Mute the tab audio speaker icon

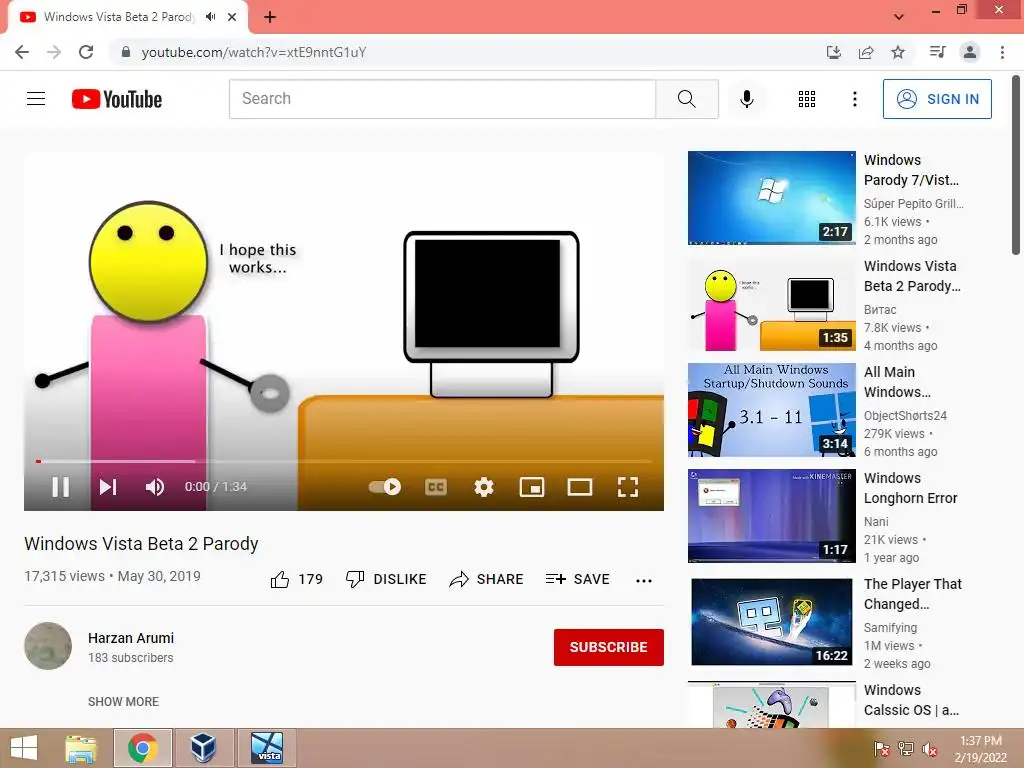tap(210, 17)
